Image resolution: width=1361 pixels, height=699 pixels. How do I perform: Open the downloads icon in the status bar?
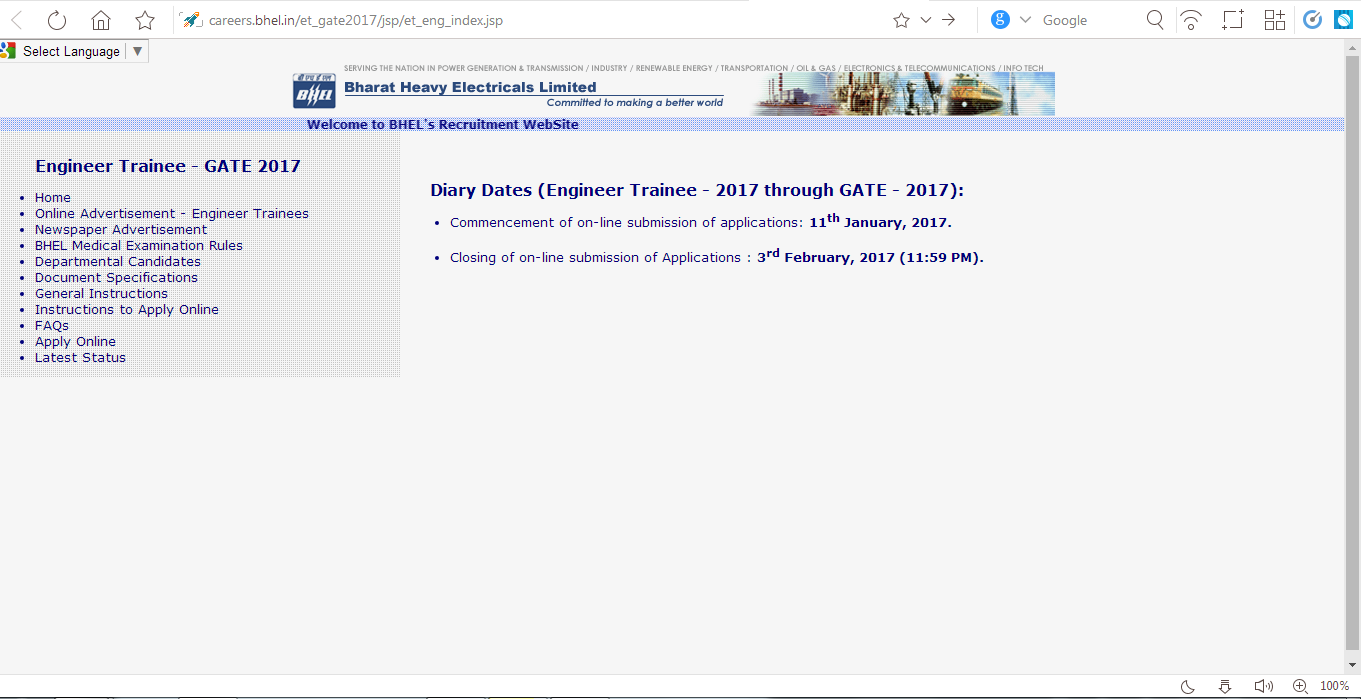click(x=1225, y=686)
